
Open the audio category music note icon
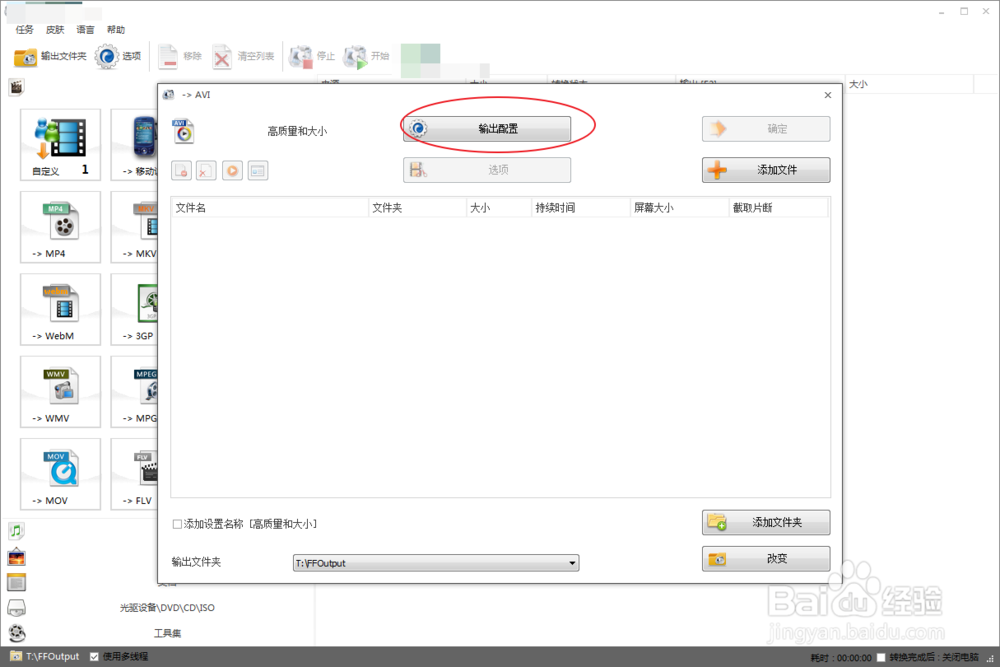tap(17, 531)
